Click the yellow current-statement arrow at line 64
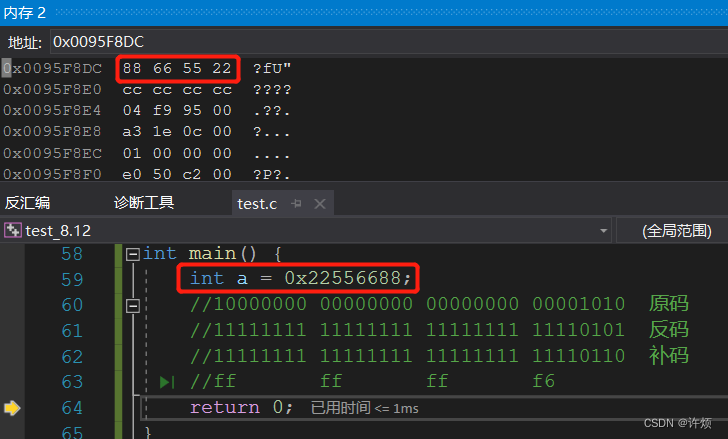The height and width of the screenshot is (439, 728). 12,408
